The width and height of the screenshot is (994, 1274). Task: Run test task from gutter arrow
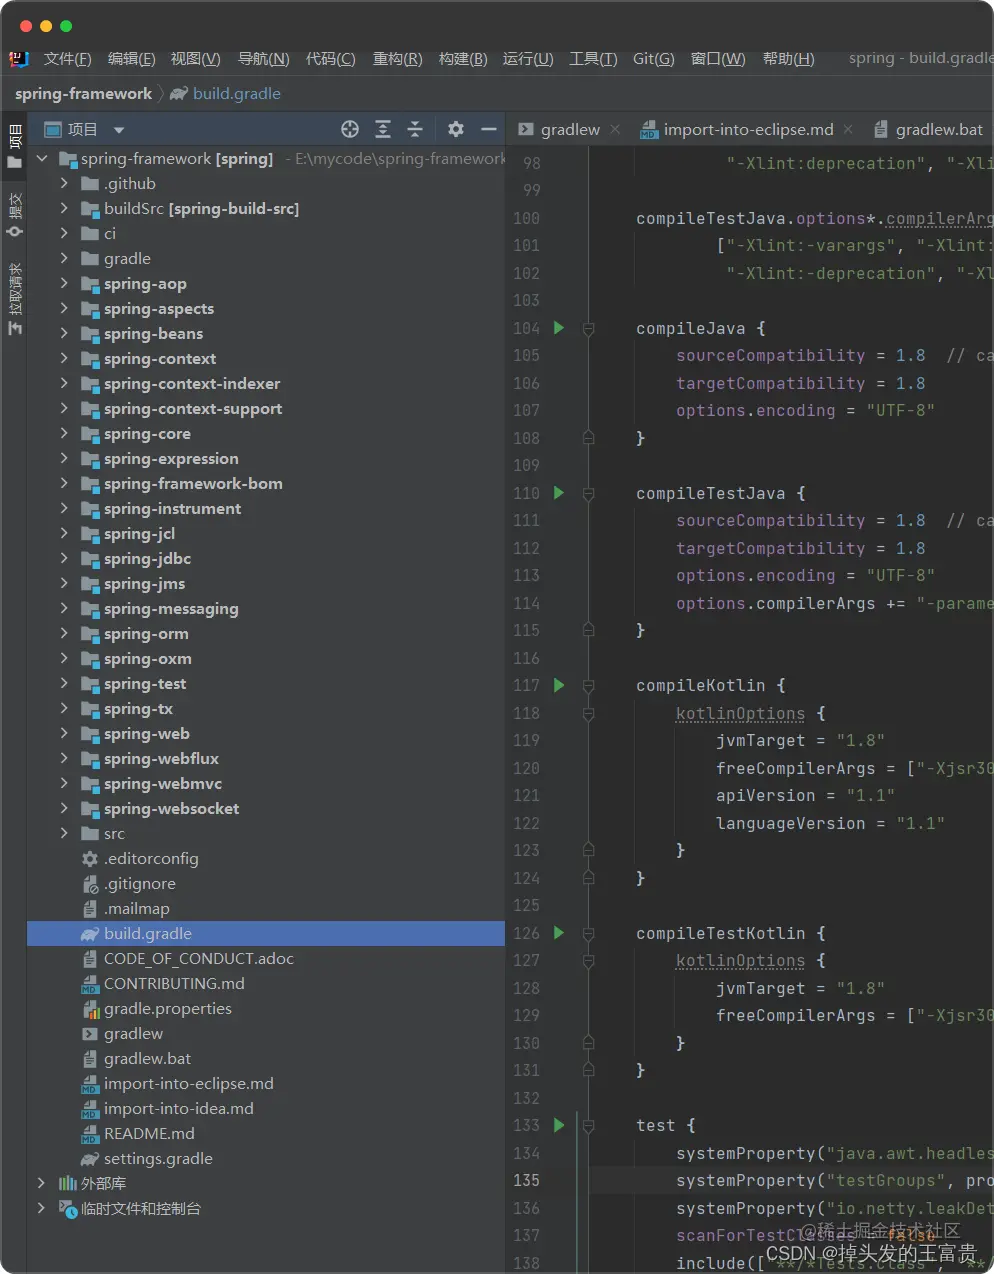coord(559,1125)
